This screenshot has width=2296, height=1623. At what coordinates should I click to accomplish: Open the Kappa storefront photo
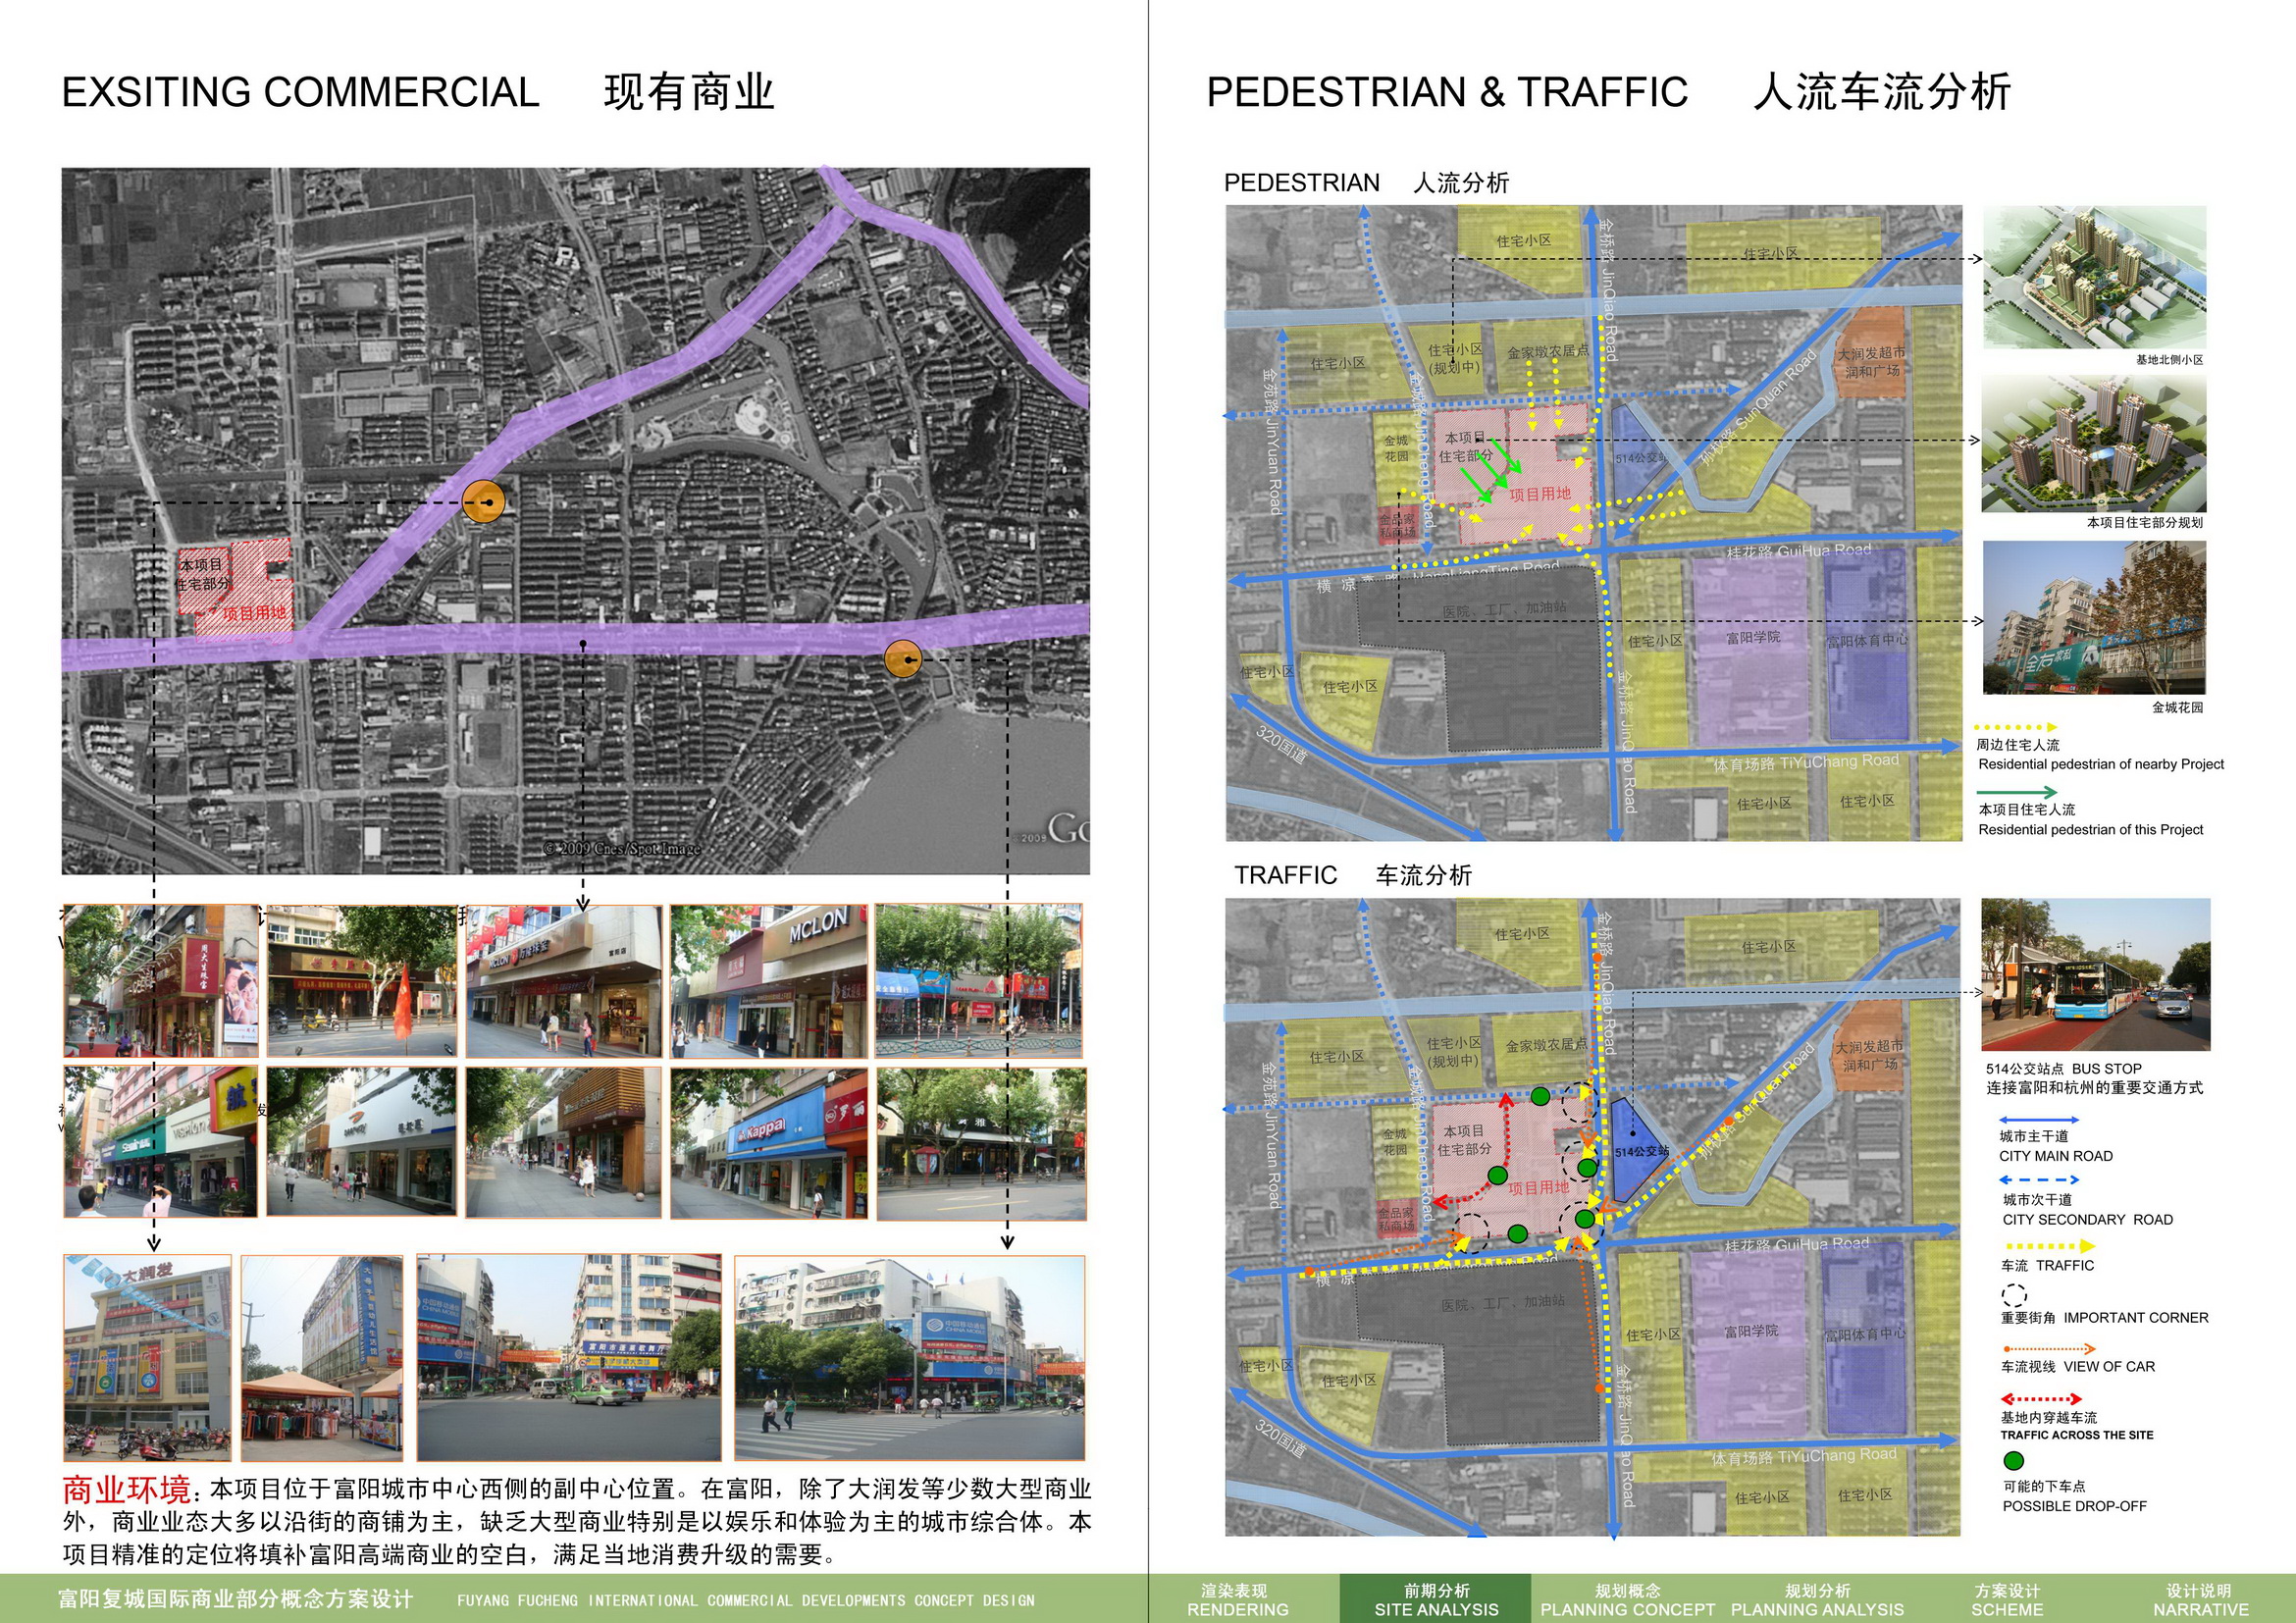768,1143
